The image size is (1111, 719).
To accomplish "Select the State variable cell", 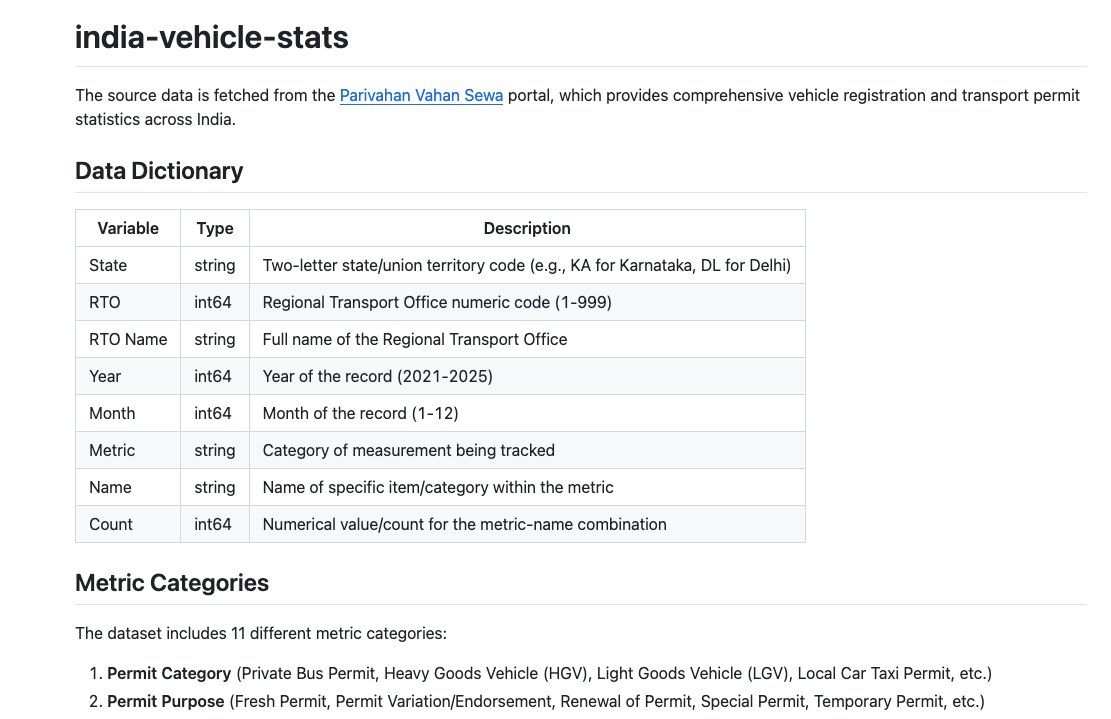I will point(108,265).
